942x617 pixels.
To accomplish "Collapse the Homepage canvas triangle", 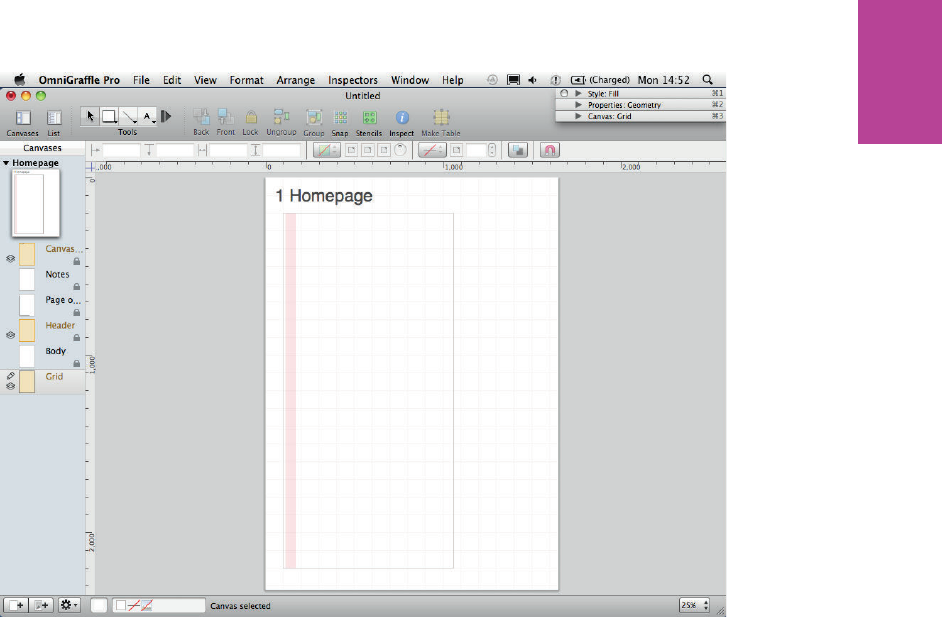I will coord(6,163).
